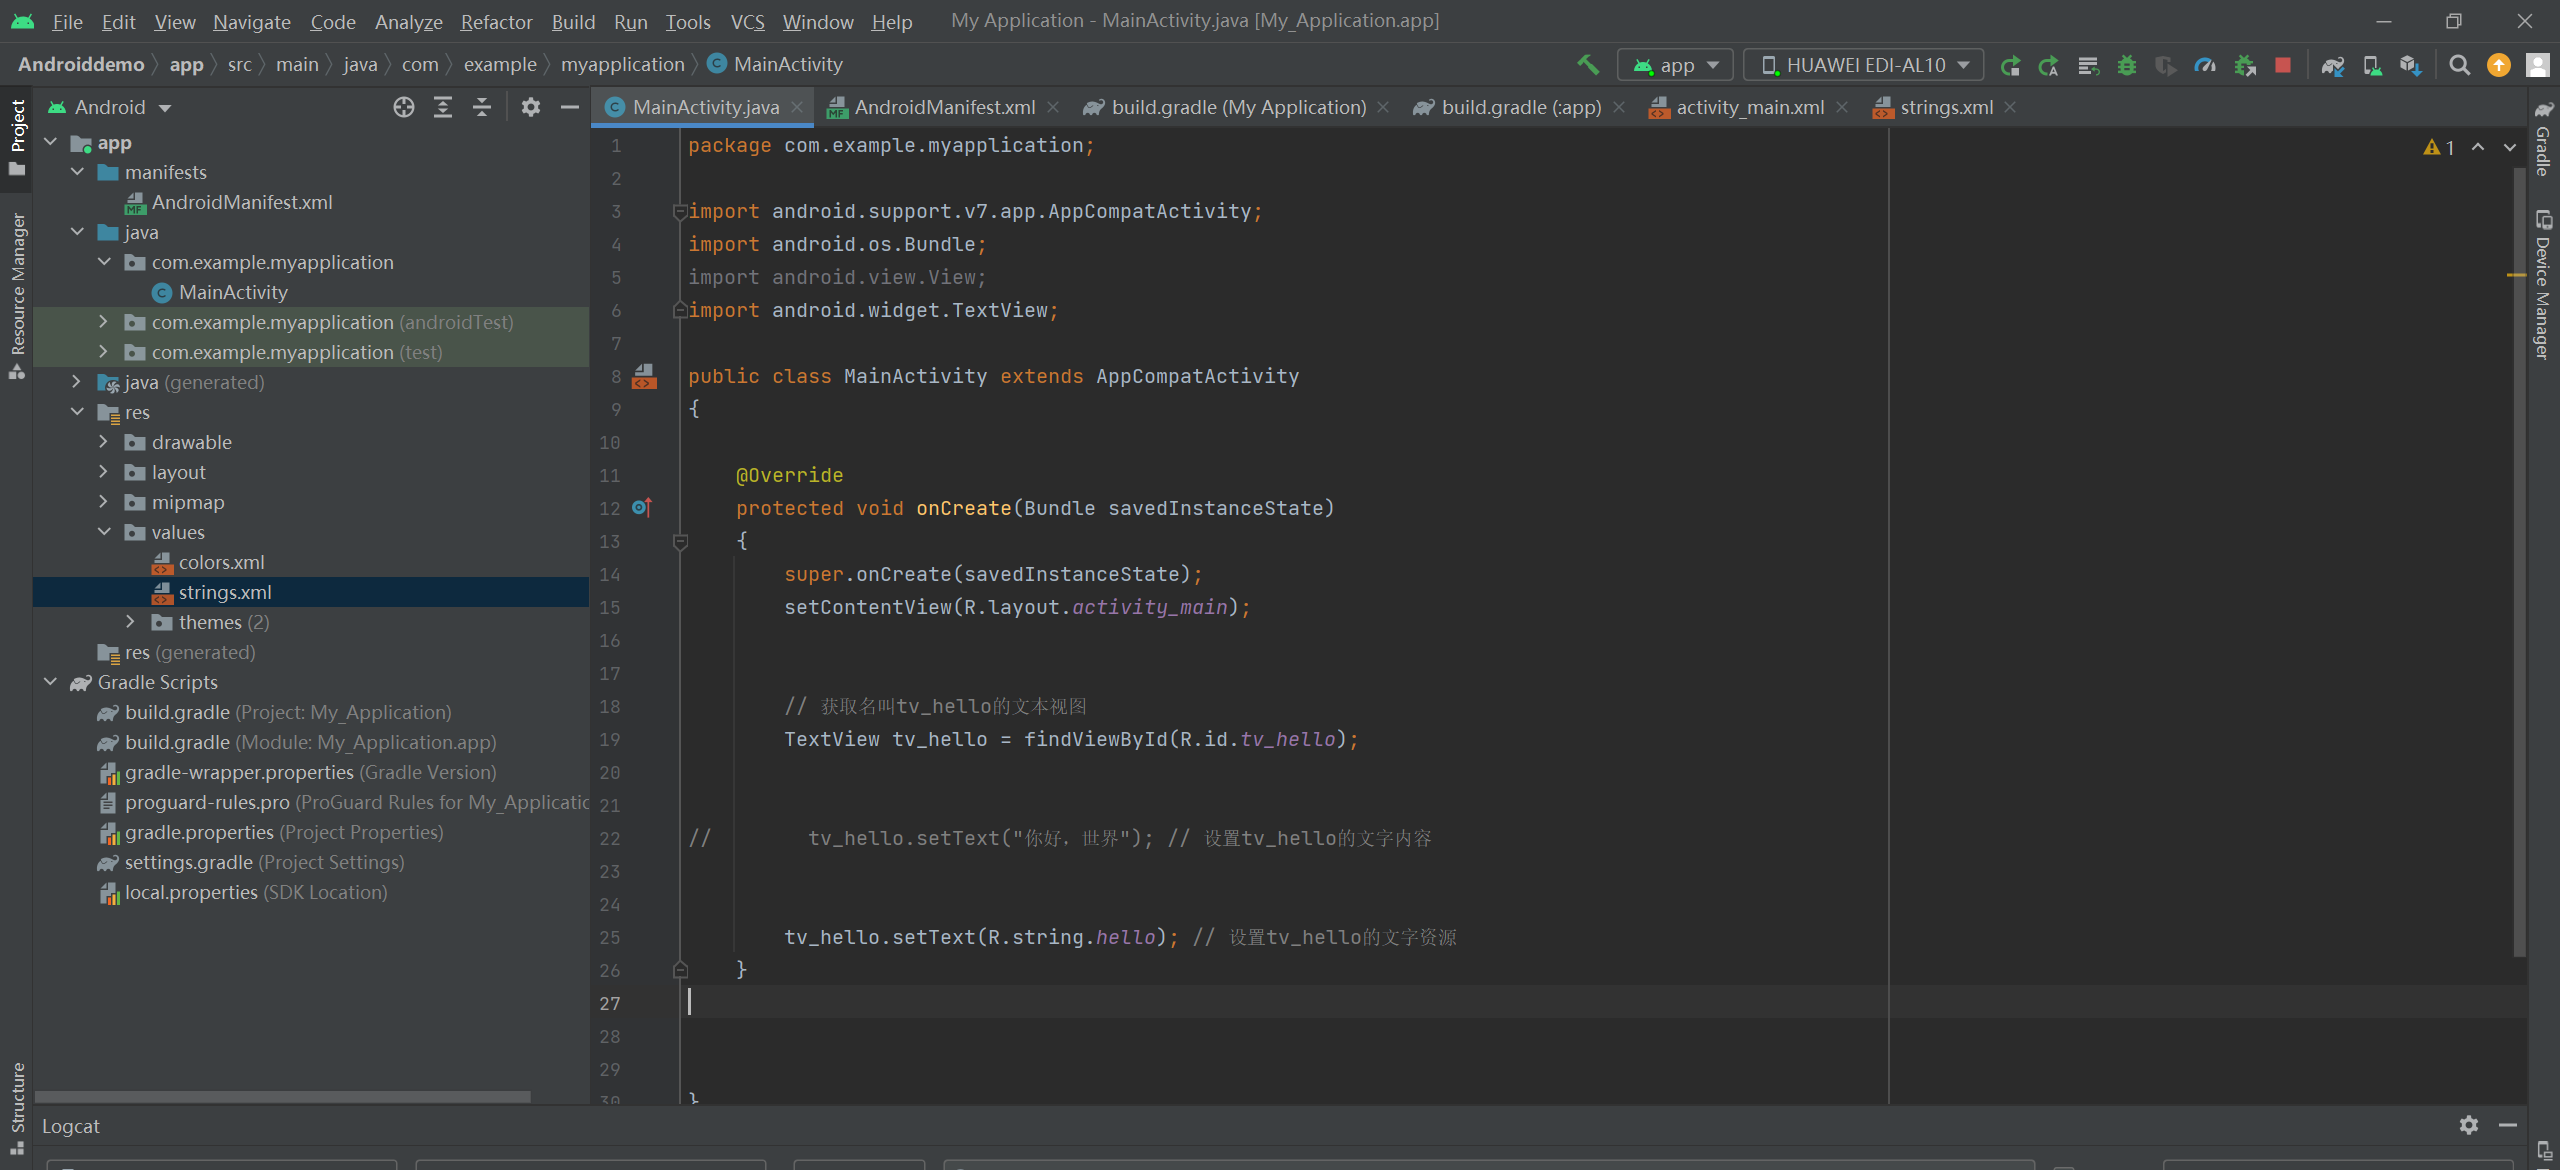Open project panel gear options
This screenshot has height=1170, width=2560.
[531, 107]
